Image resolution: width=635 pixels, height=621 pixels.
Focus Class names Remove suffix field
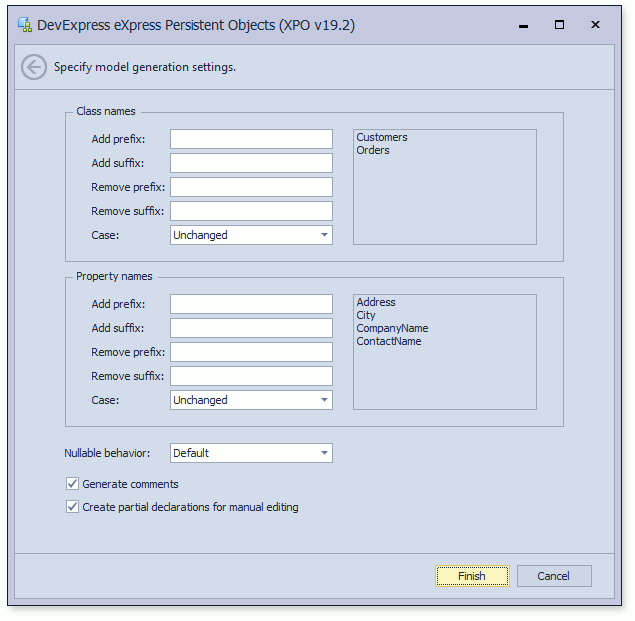251,211
